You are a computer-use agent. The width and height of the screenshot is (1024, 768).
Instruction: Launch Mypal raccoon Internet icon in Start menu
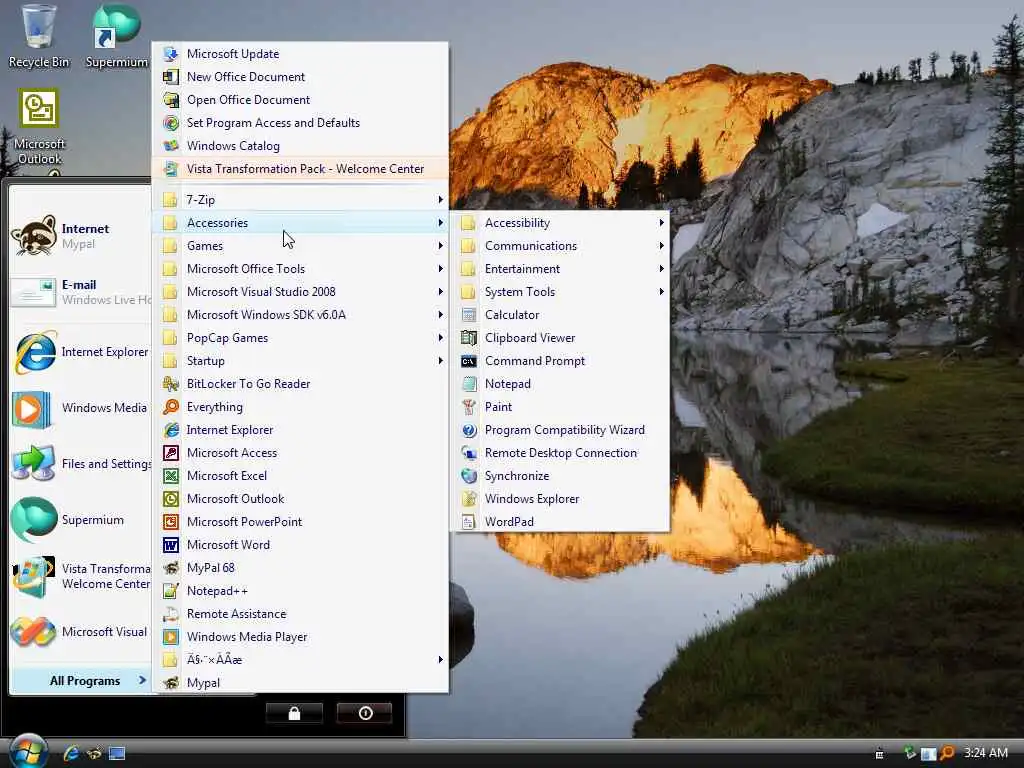coord(33,236)
